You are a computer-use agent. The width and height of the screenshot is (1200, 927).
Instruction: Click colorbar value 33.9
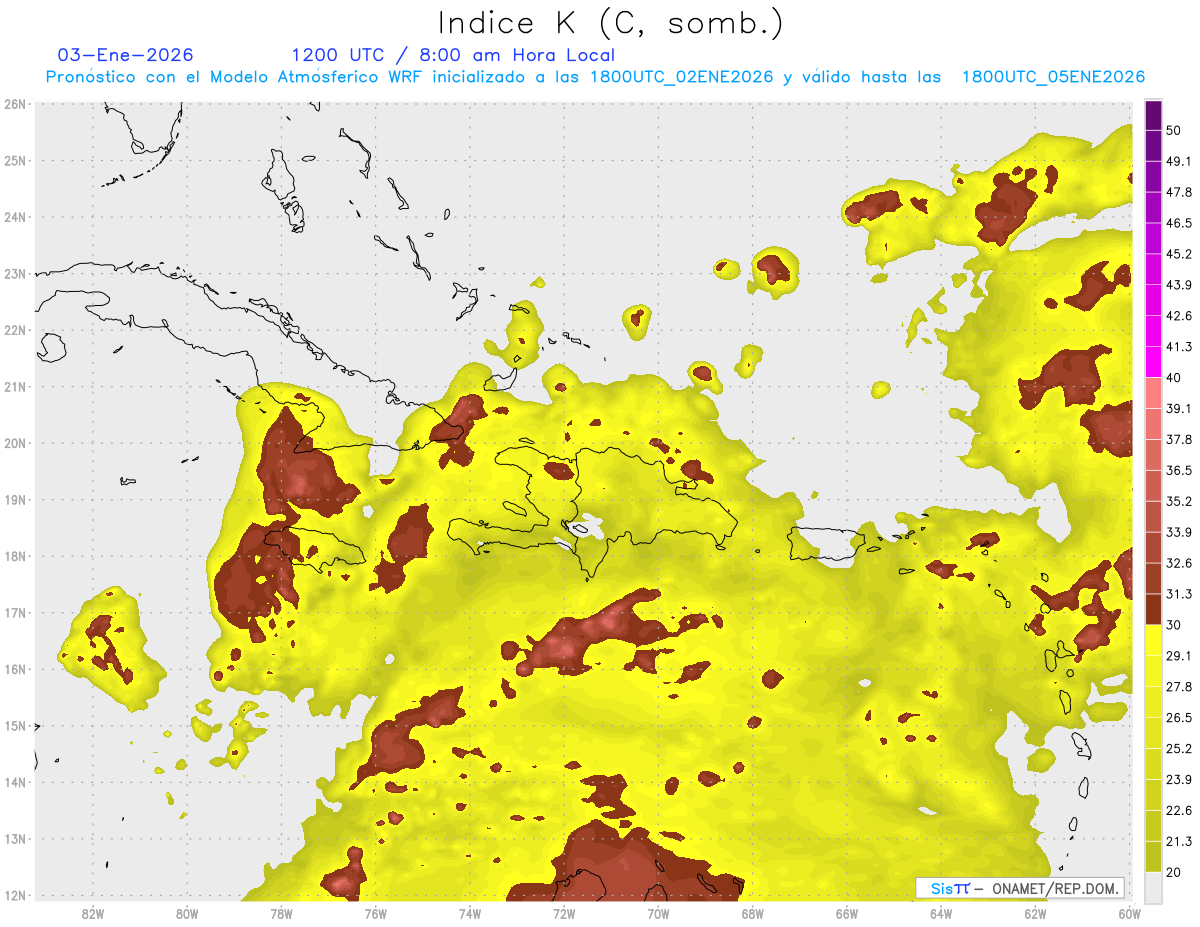point(1178,532)
